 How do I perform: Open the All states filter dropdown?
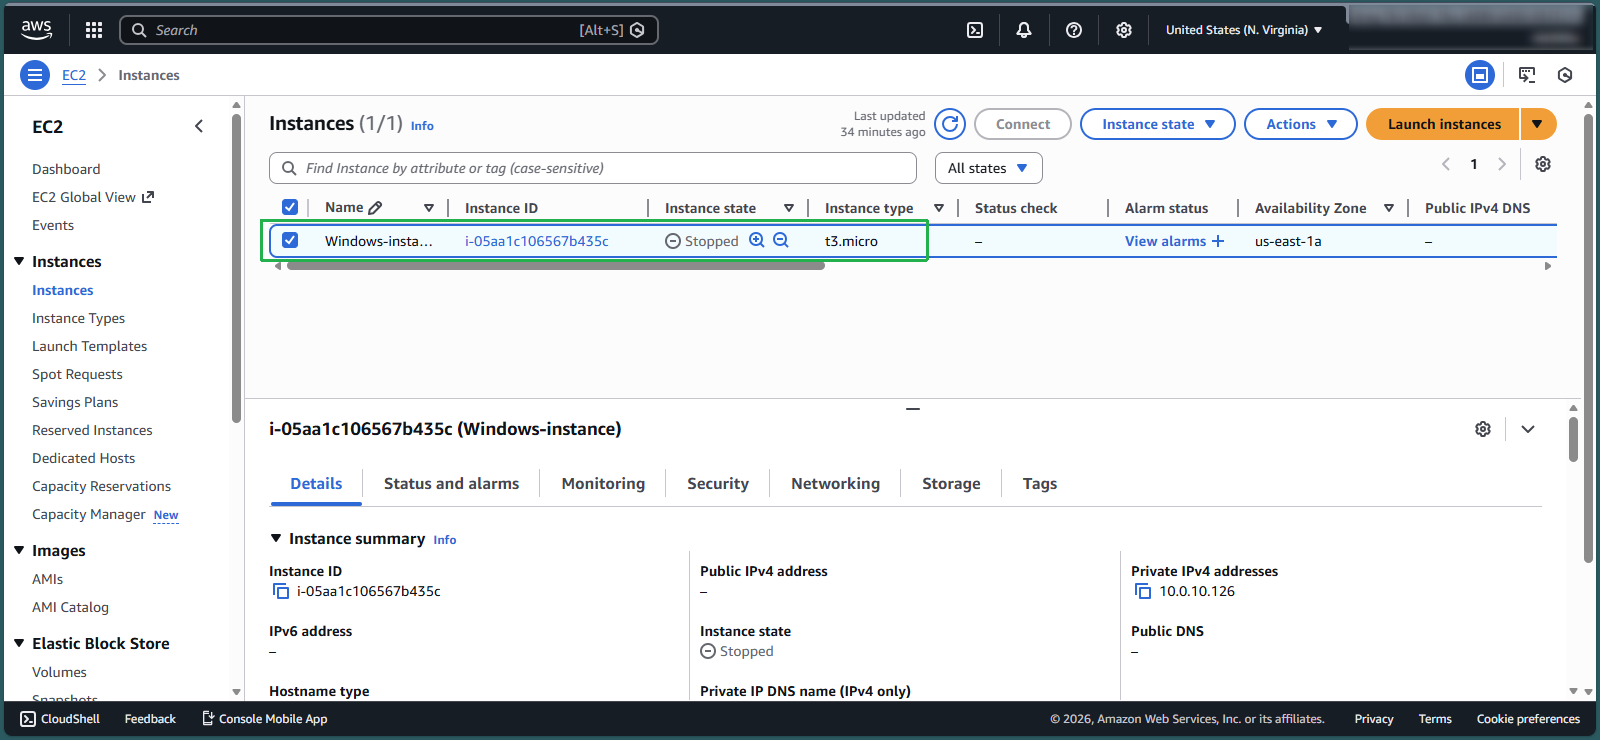pyautogui.click(x=988, y=168)
